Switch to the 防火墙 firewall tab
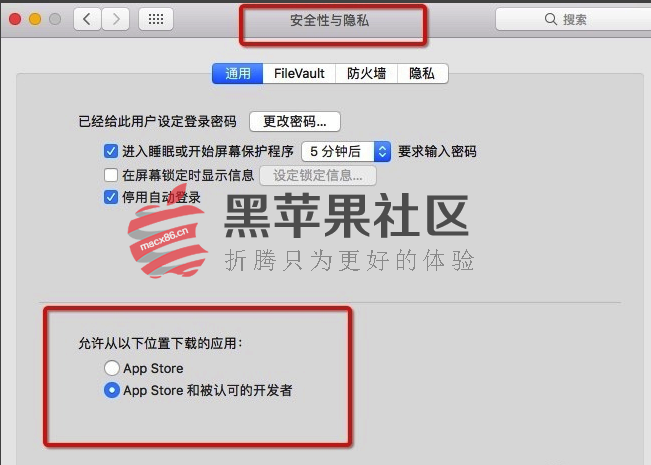Screen dimensions: 651x465 click(367, 73)
